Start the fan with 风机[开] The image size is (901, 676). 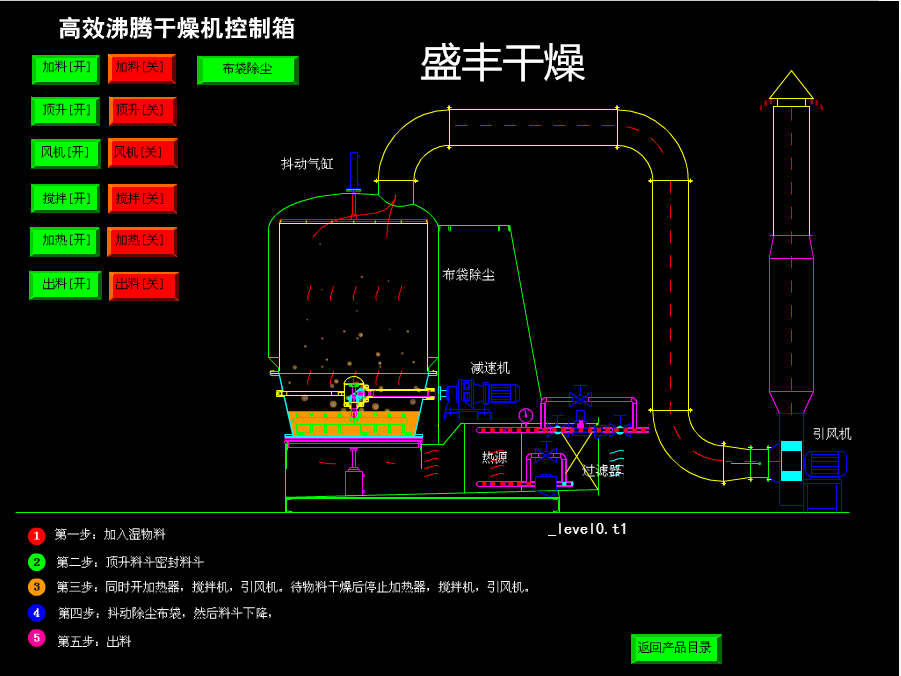(x=66, y=153)
